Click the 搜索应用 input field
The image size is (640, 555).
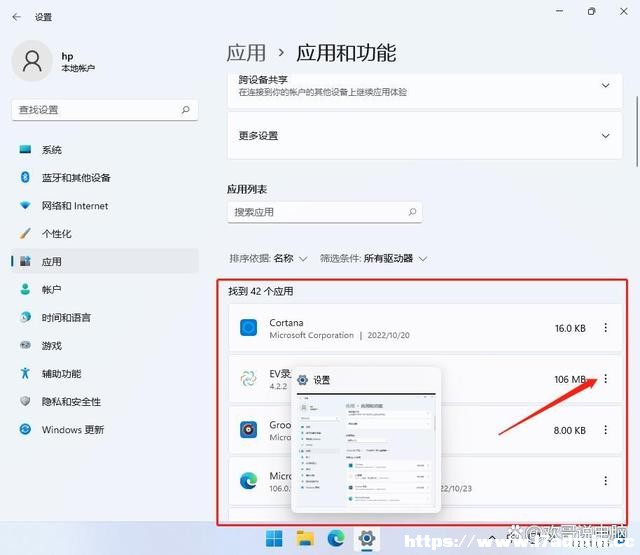(x=325, y=212)
